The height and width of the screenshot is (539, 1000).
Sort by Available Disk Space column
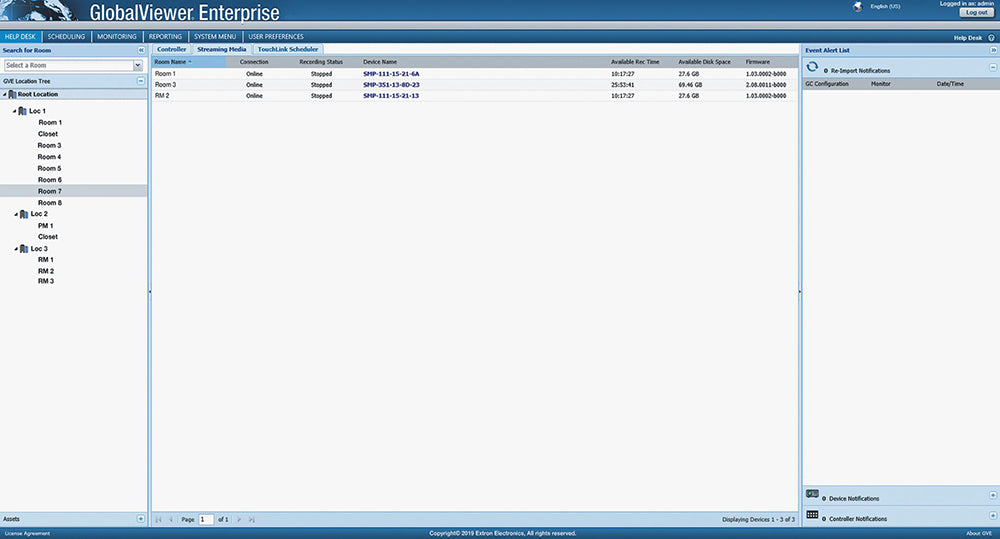(704, 62)
